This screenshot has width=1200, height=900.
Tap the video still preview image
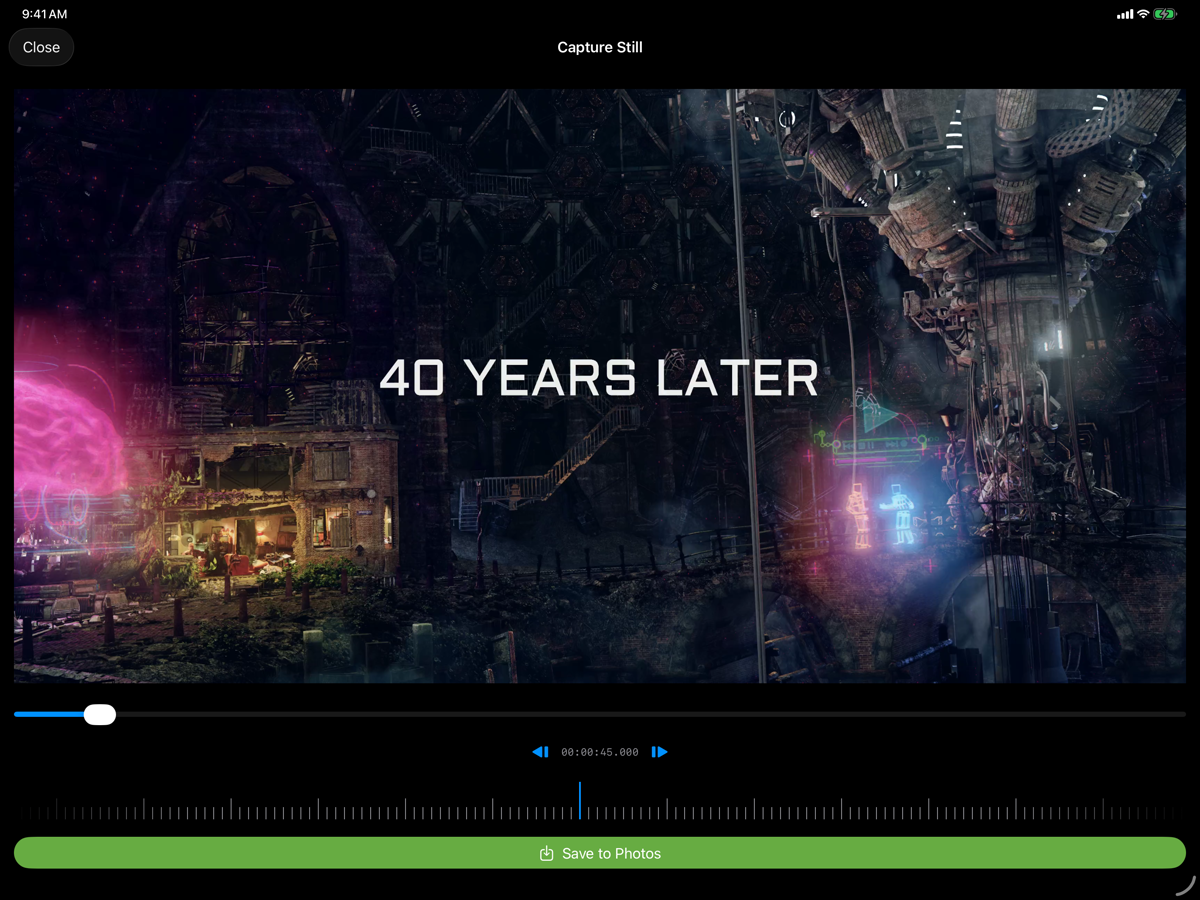(600, 386)
